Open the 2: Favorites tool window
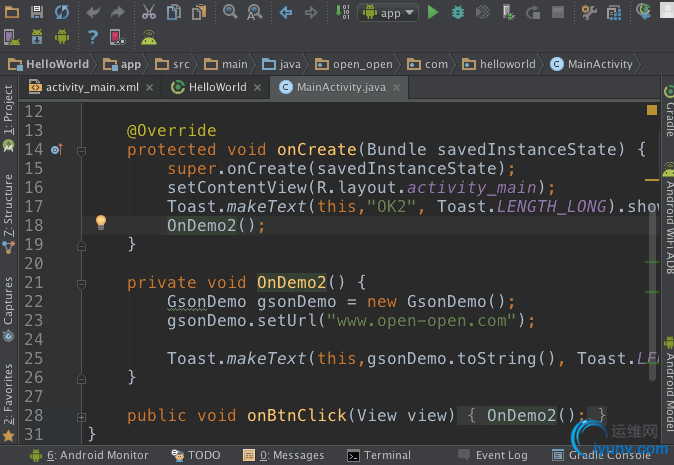This screenshot has height=465, width=674. point(8,402)
